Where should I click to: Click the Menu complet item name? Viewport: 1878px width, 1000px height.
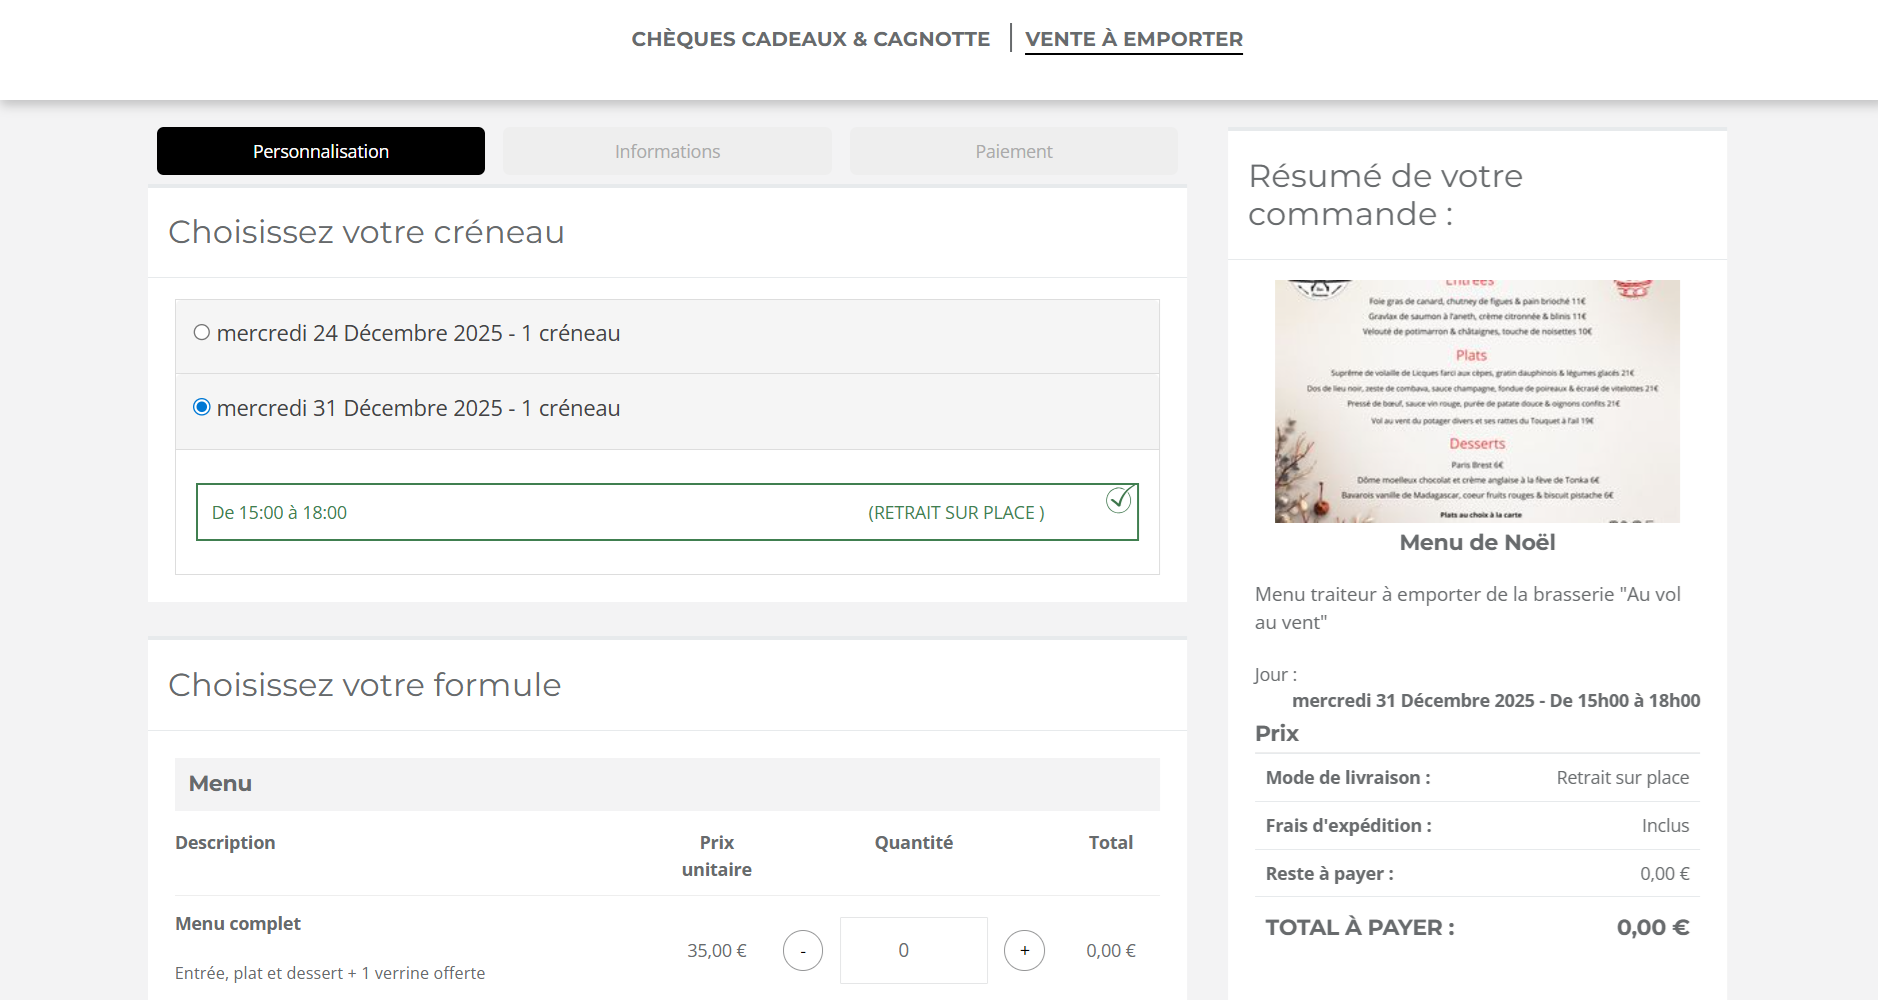coord(238,924)
